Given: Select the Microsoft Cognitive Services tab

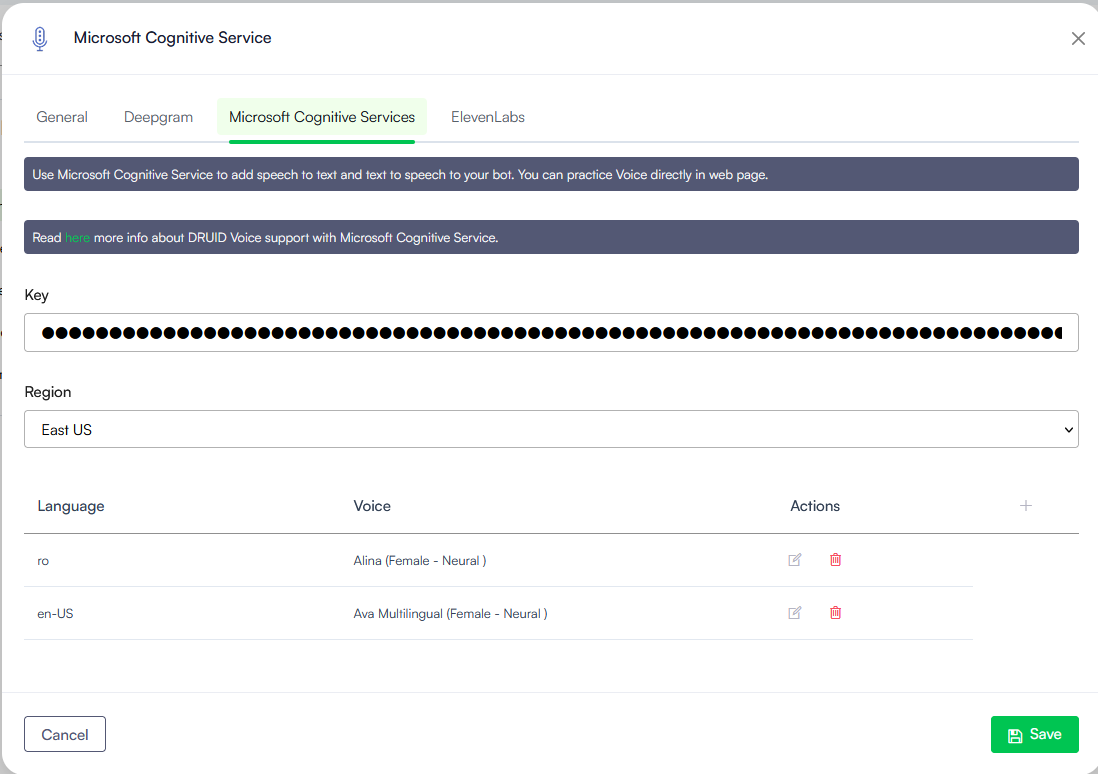Looking at the screenshot, I should click(x=322, y=117).
